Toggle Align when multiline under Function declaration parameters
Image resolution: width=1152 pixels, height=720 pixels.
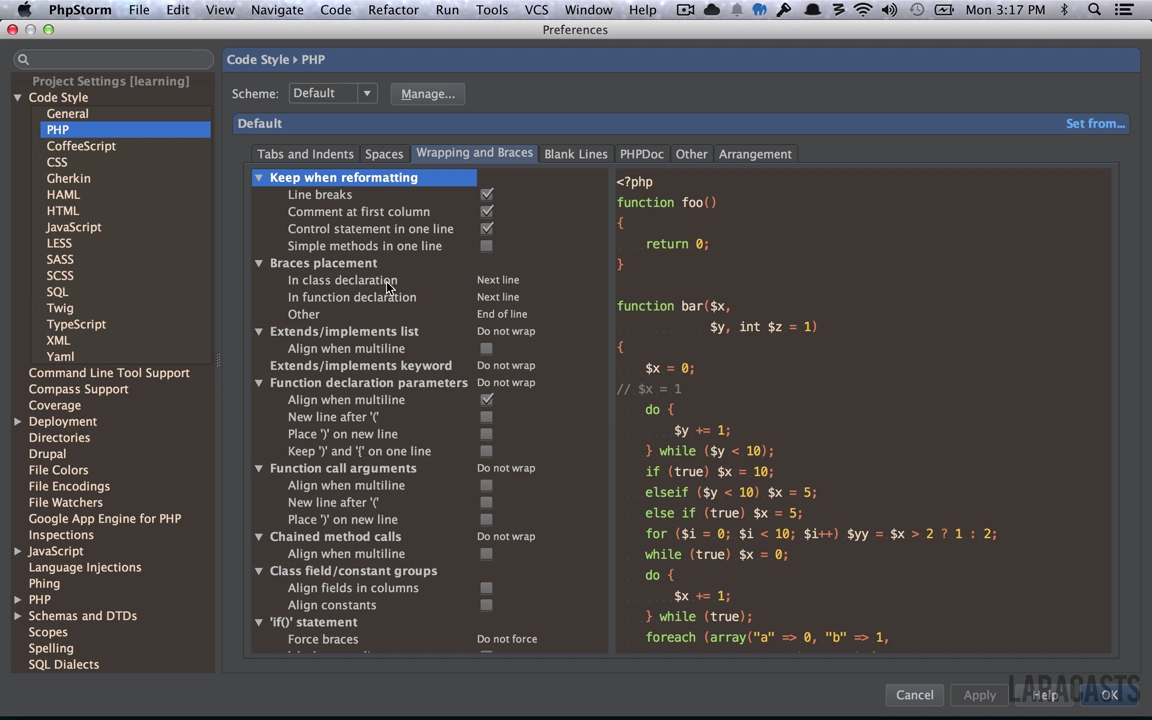click(x=486, y=400)
